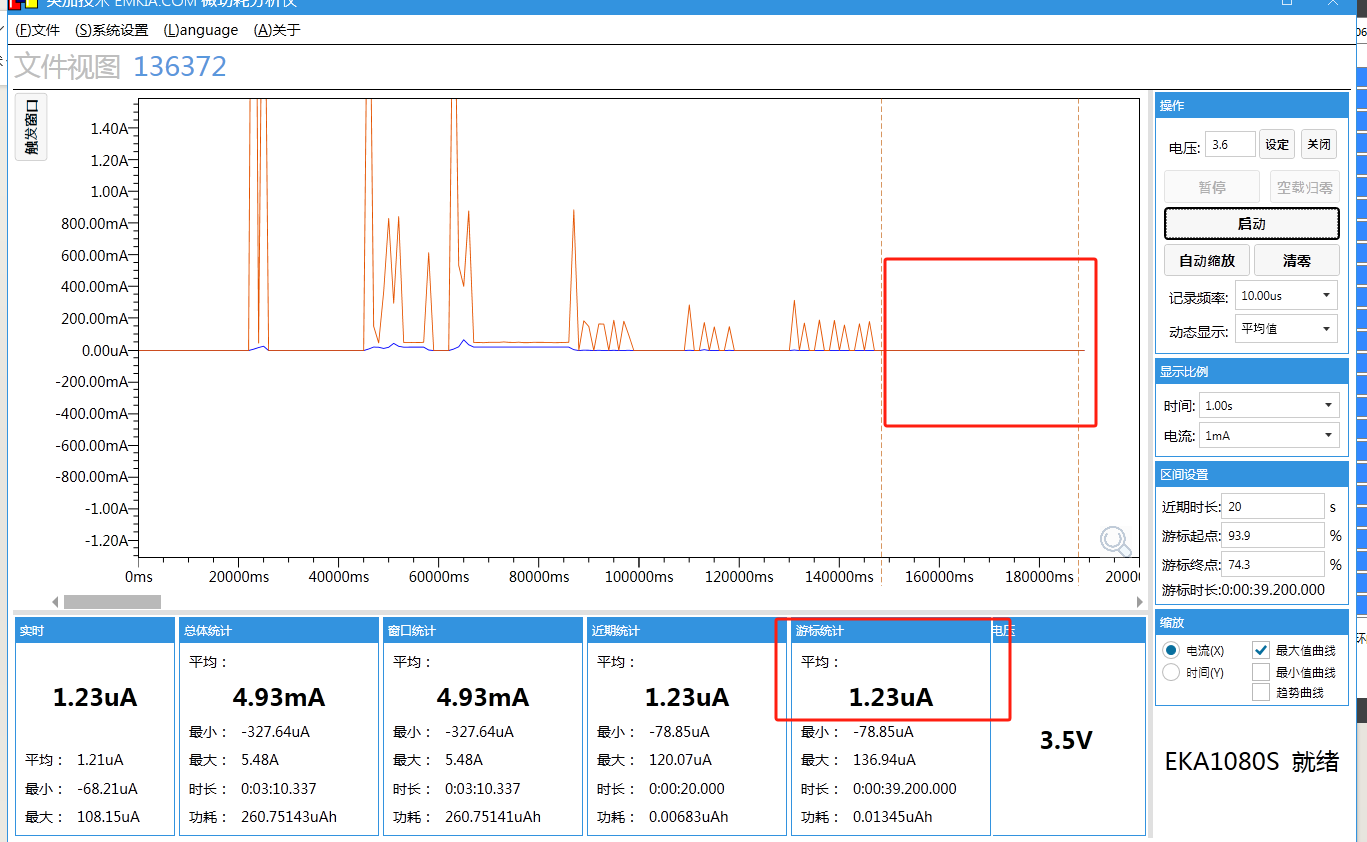Click the 1.40A y-axis label
1367x842 pixels.
click(109, 129)
